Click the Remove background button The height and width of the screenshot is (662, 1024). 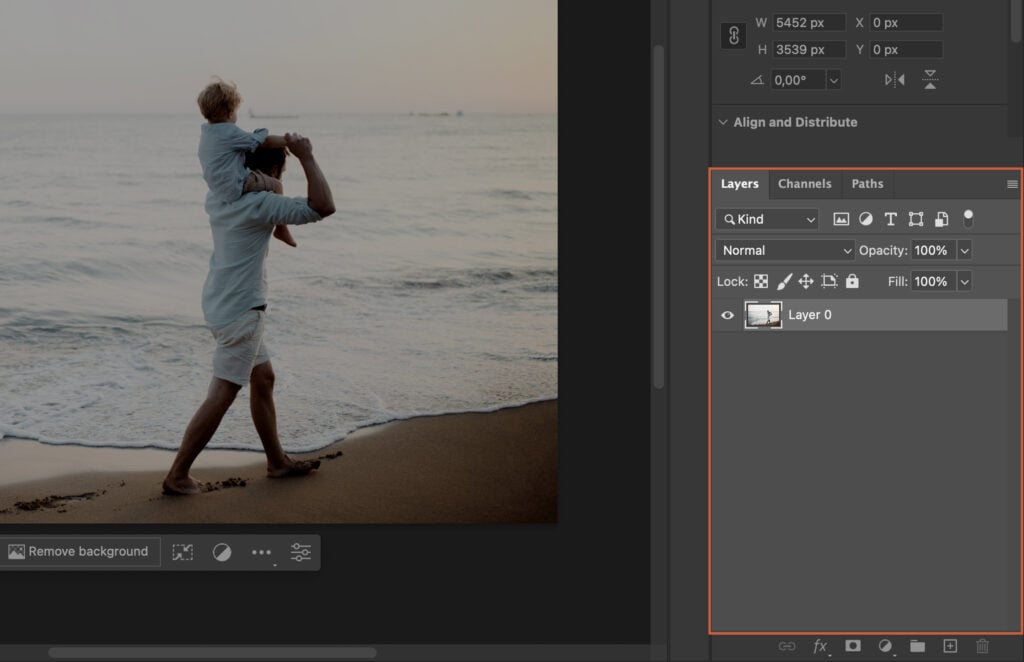pyautogui.click(x=80, y=551)
